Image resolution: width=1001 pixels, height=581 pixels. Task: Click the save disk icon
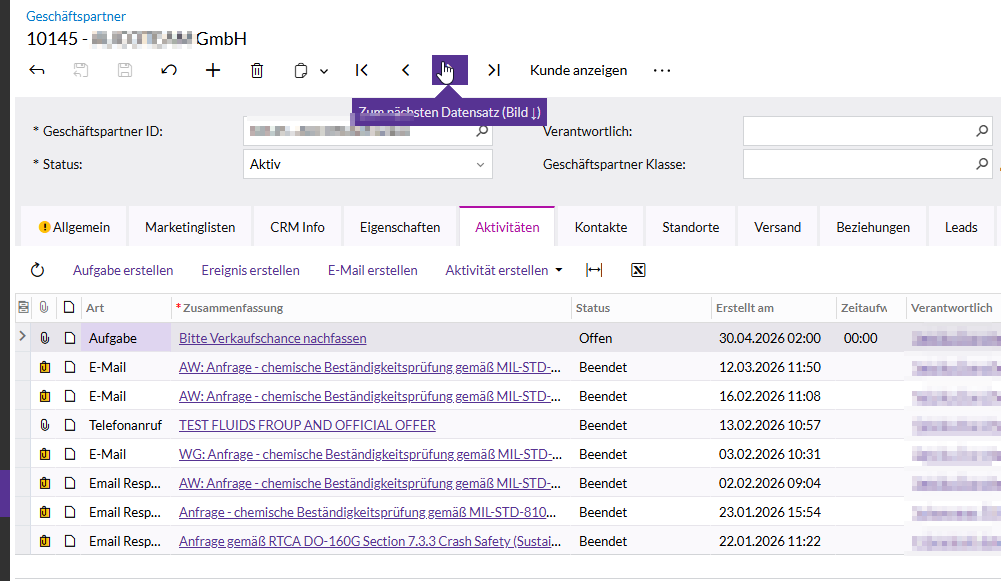125,70
